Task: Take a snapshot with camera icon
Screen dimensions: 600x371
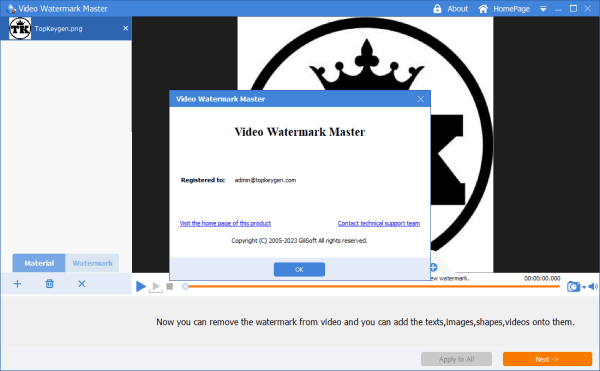Action: [573, 286]
